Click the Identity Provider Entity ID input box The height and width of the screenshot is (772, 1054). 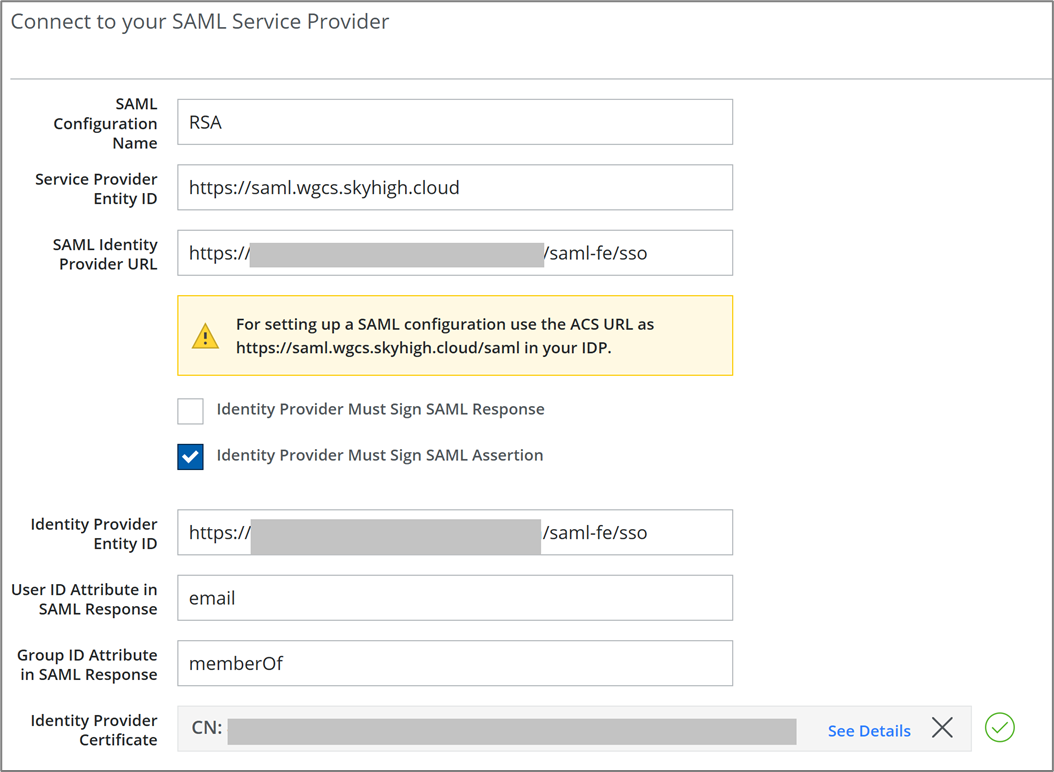454,533
